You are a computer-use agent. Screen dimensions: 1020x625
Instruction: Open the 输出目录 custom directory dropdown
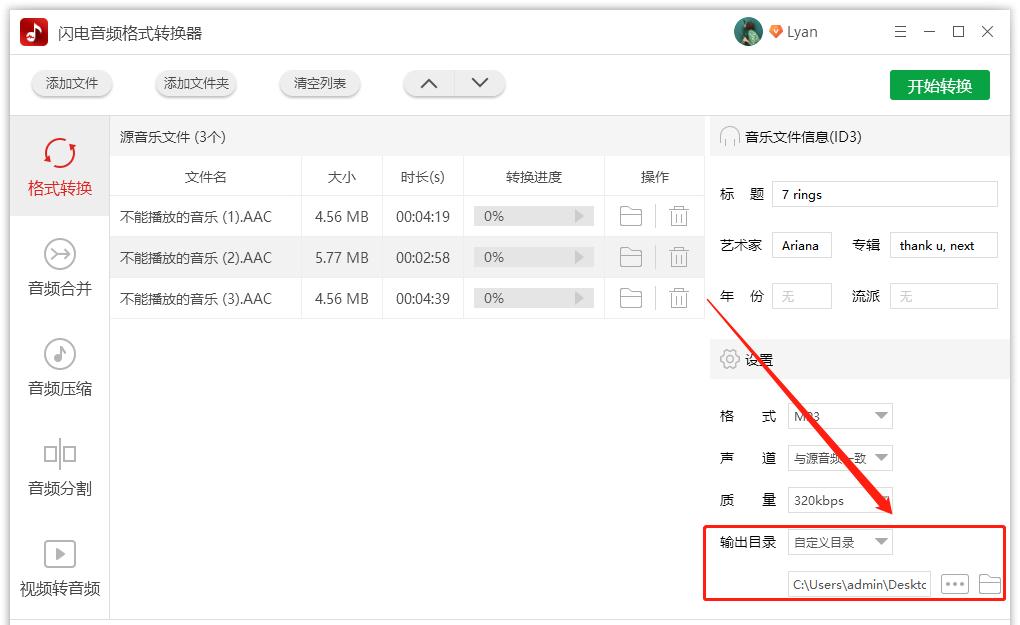840,541
